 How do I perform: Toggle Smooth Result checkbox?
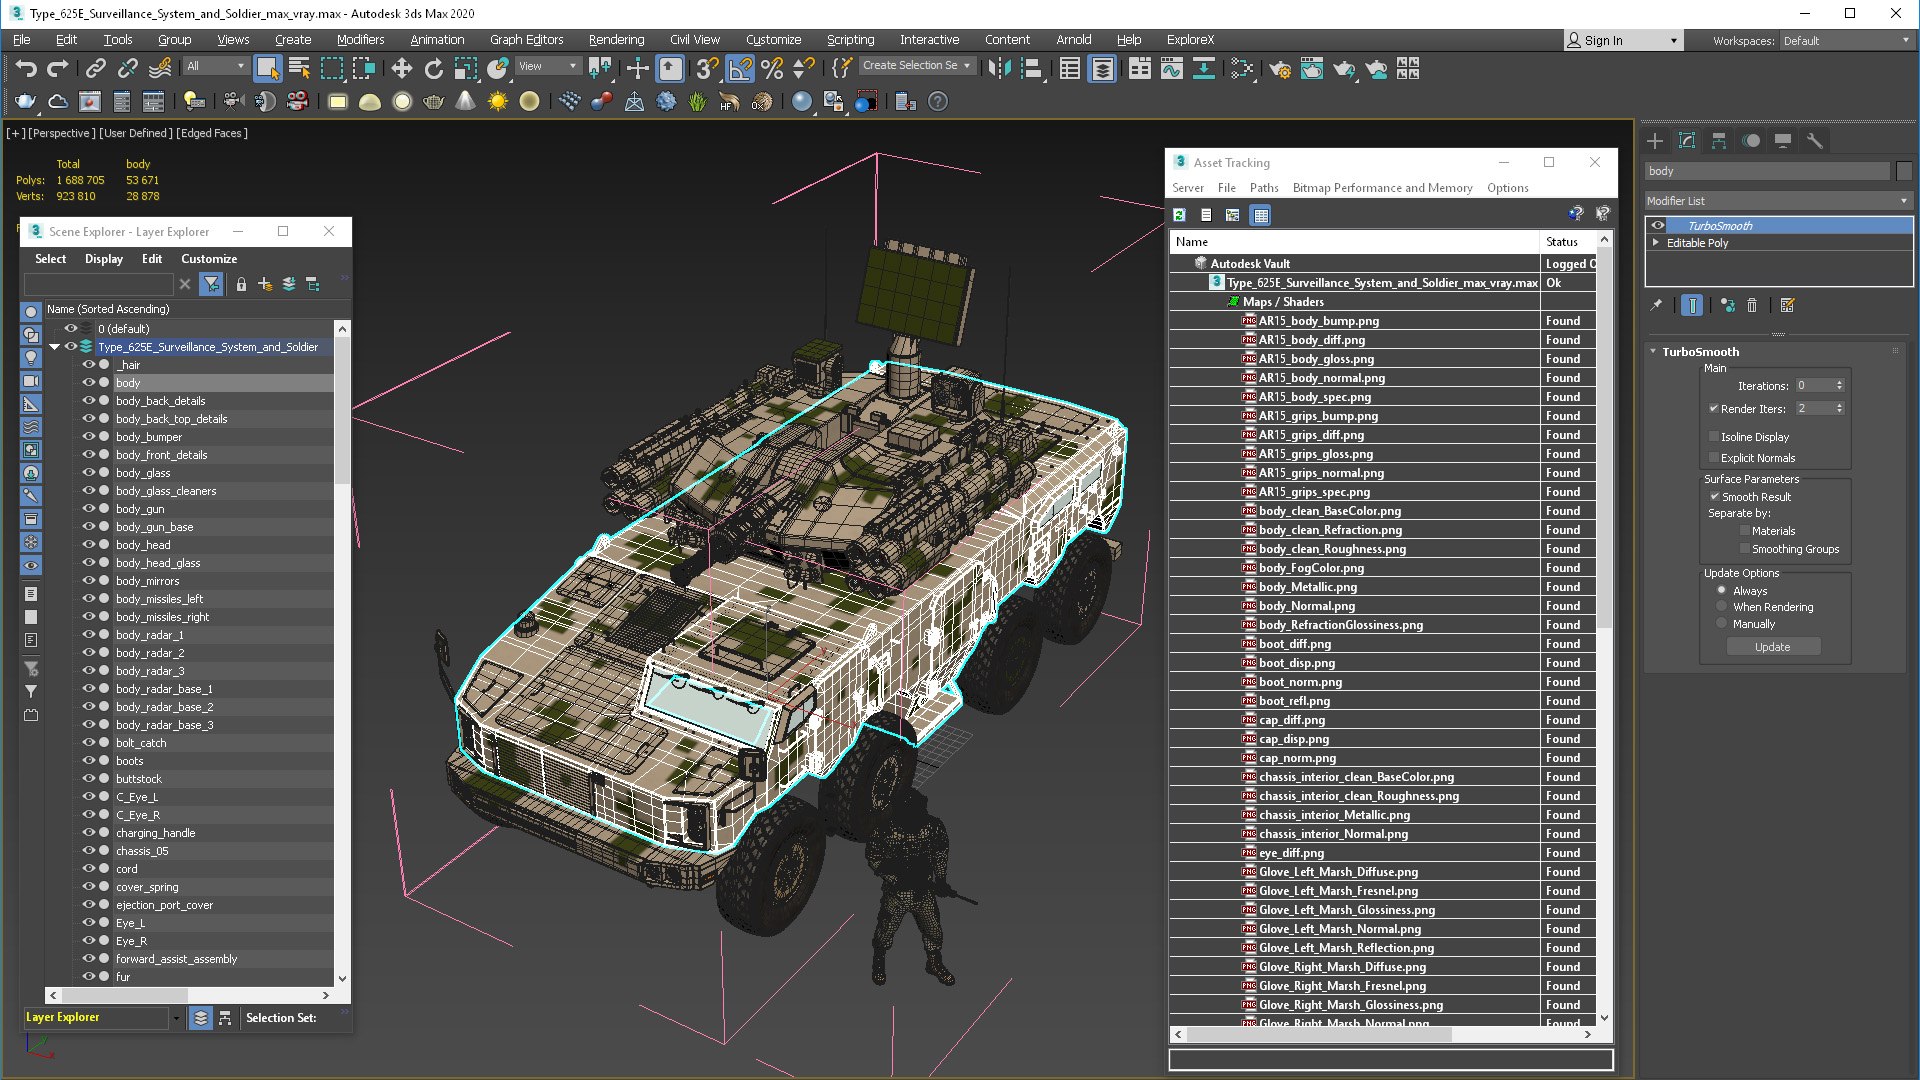[1714, 497]
